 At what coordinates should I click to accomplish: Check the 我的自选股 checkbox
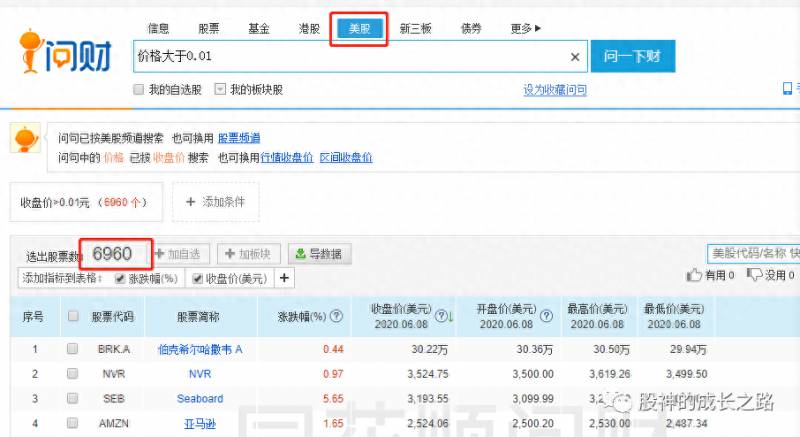pyautogui.click(x=138, y=90)
